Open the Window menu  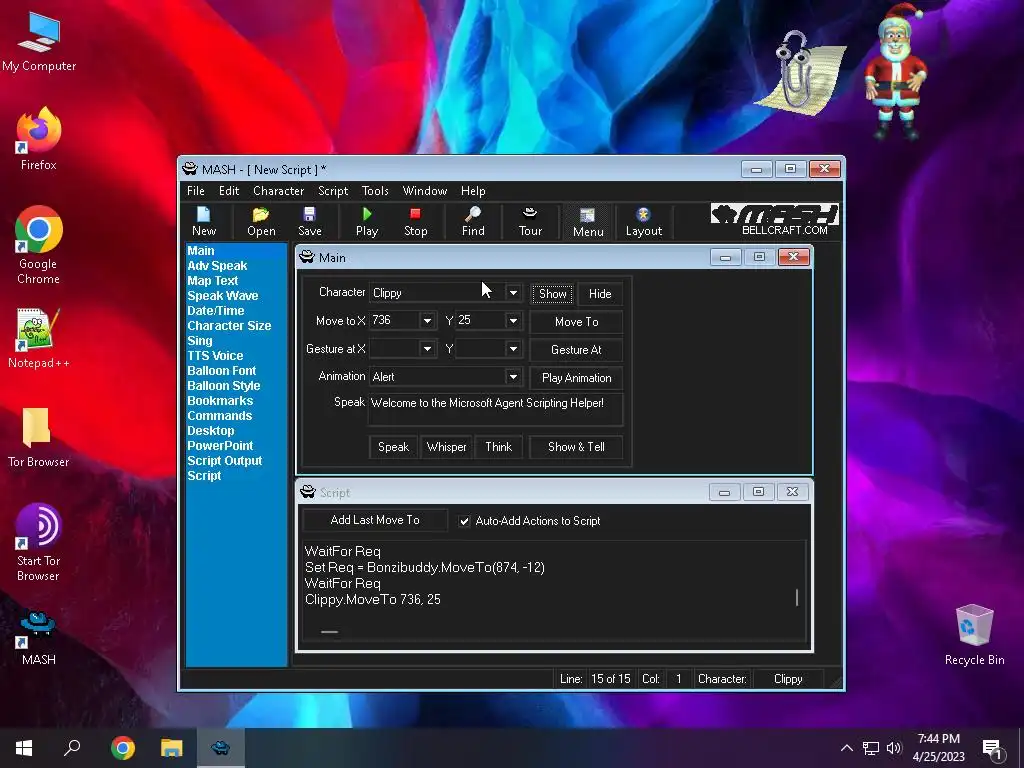tap(424, 191)
